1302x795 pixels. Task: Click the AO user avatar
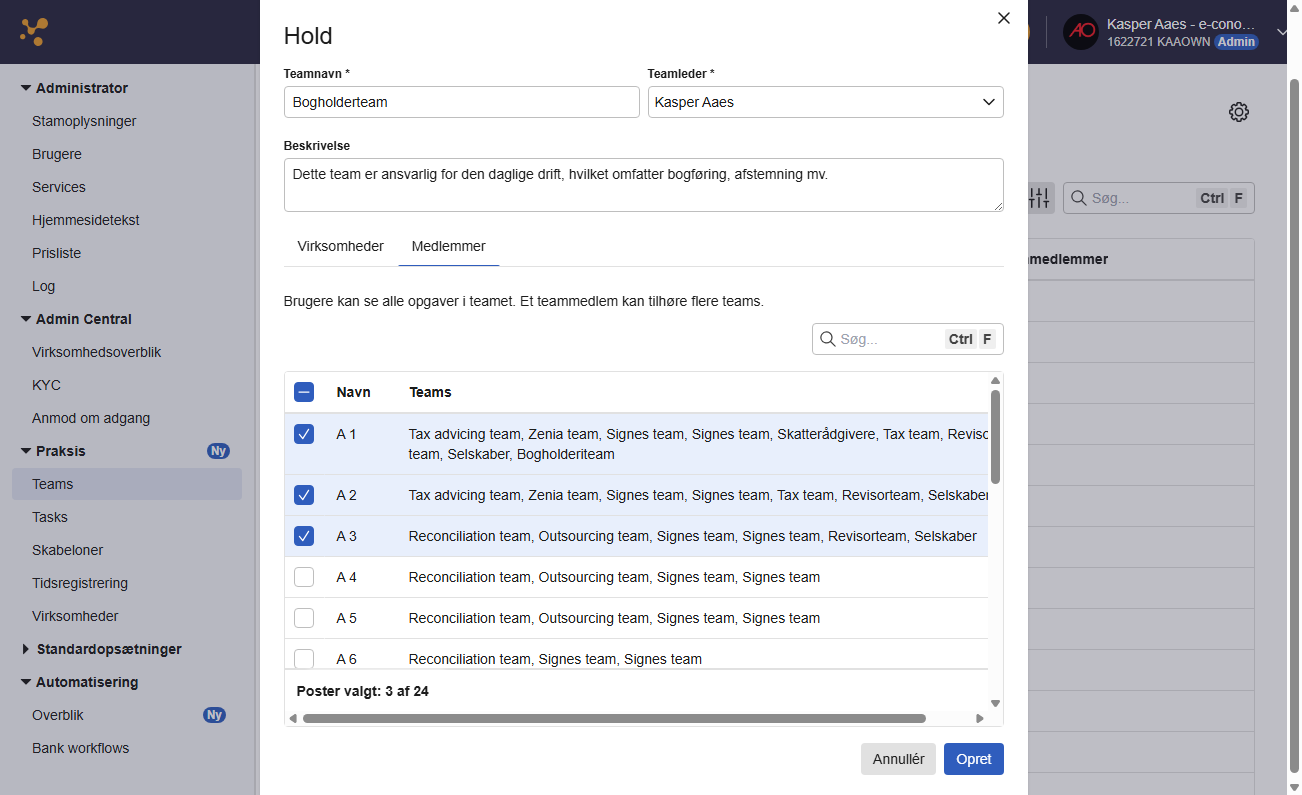tap(1080, 32)
